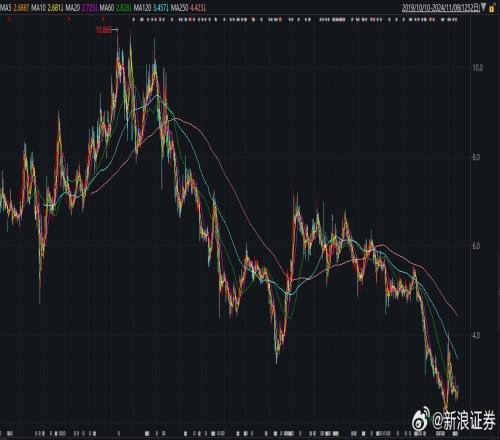Click the 8.0 price axis label
The image size is (500, 440).
[476, 157]
